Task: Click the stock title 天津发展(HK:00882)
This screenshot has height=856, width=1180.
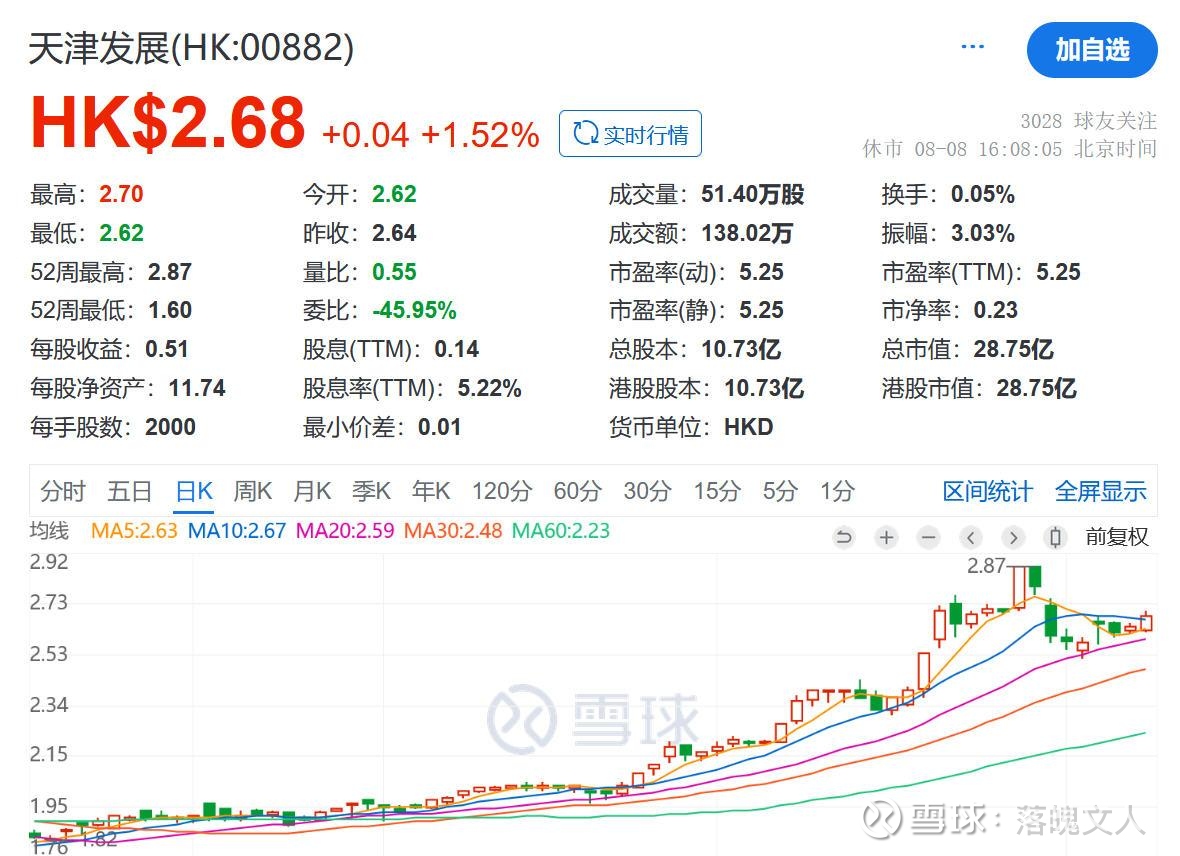Action: 191,49
